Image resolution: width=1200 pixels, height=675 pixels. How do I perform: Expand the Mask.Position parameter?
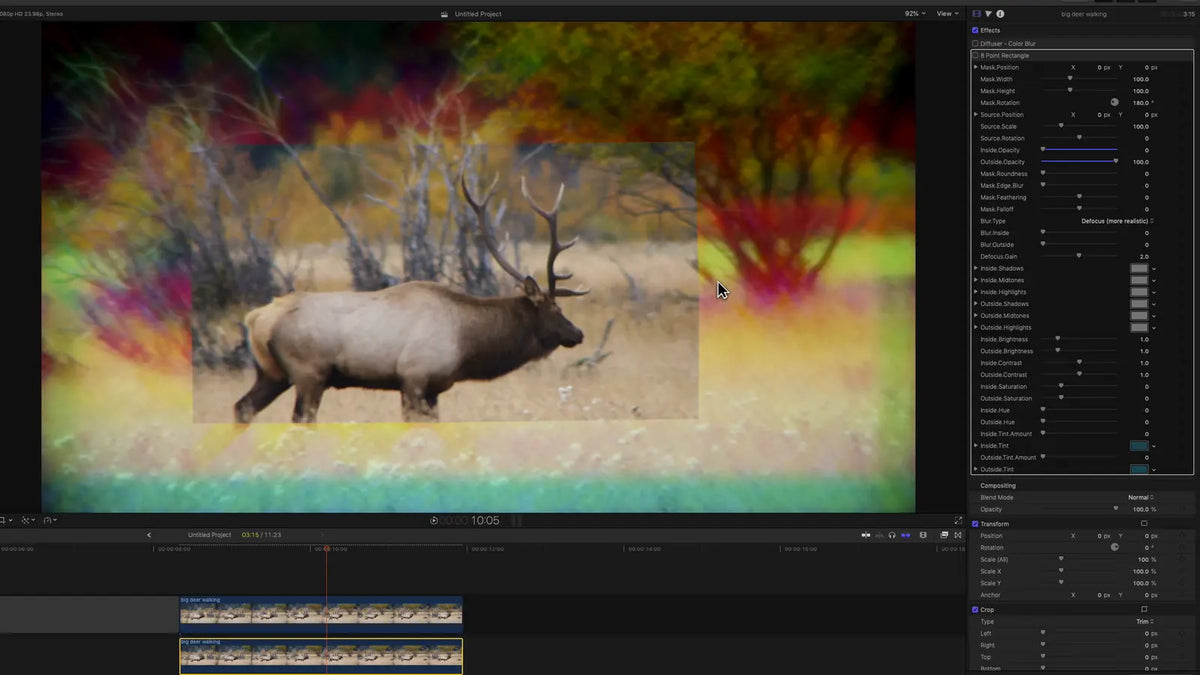976,67
